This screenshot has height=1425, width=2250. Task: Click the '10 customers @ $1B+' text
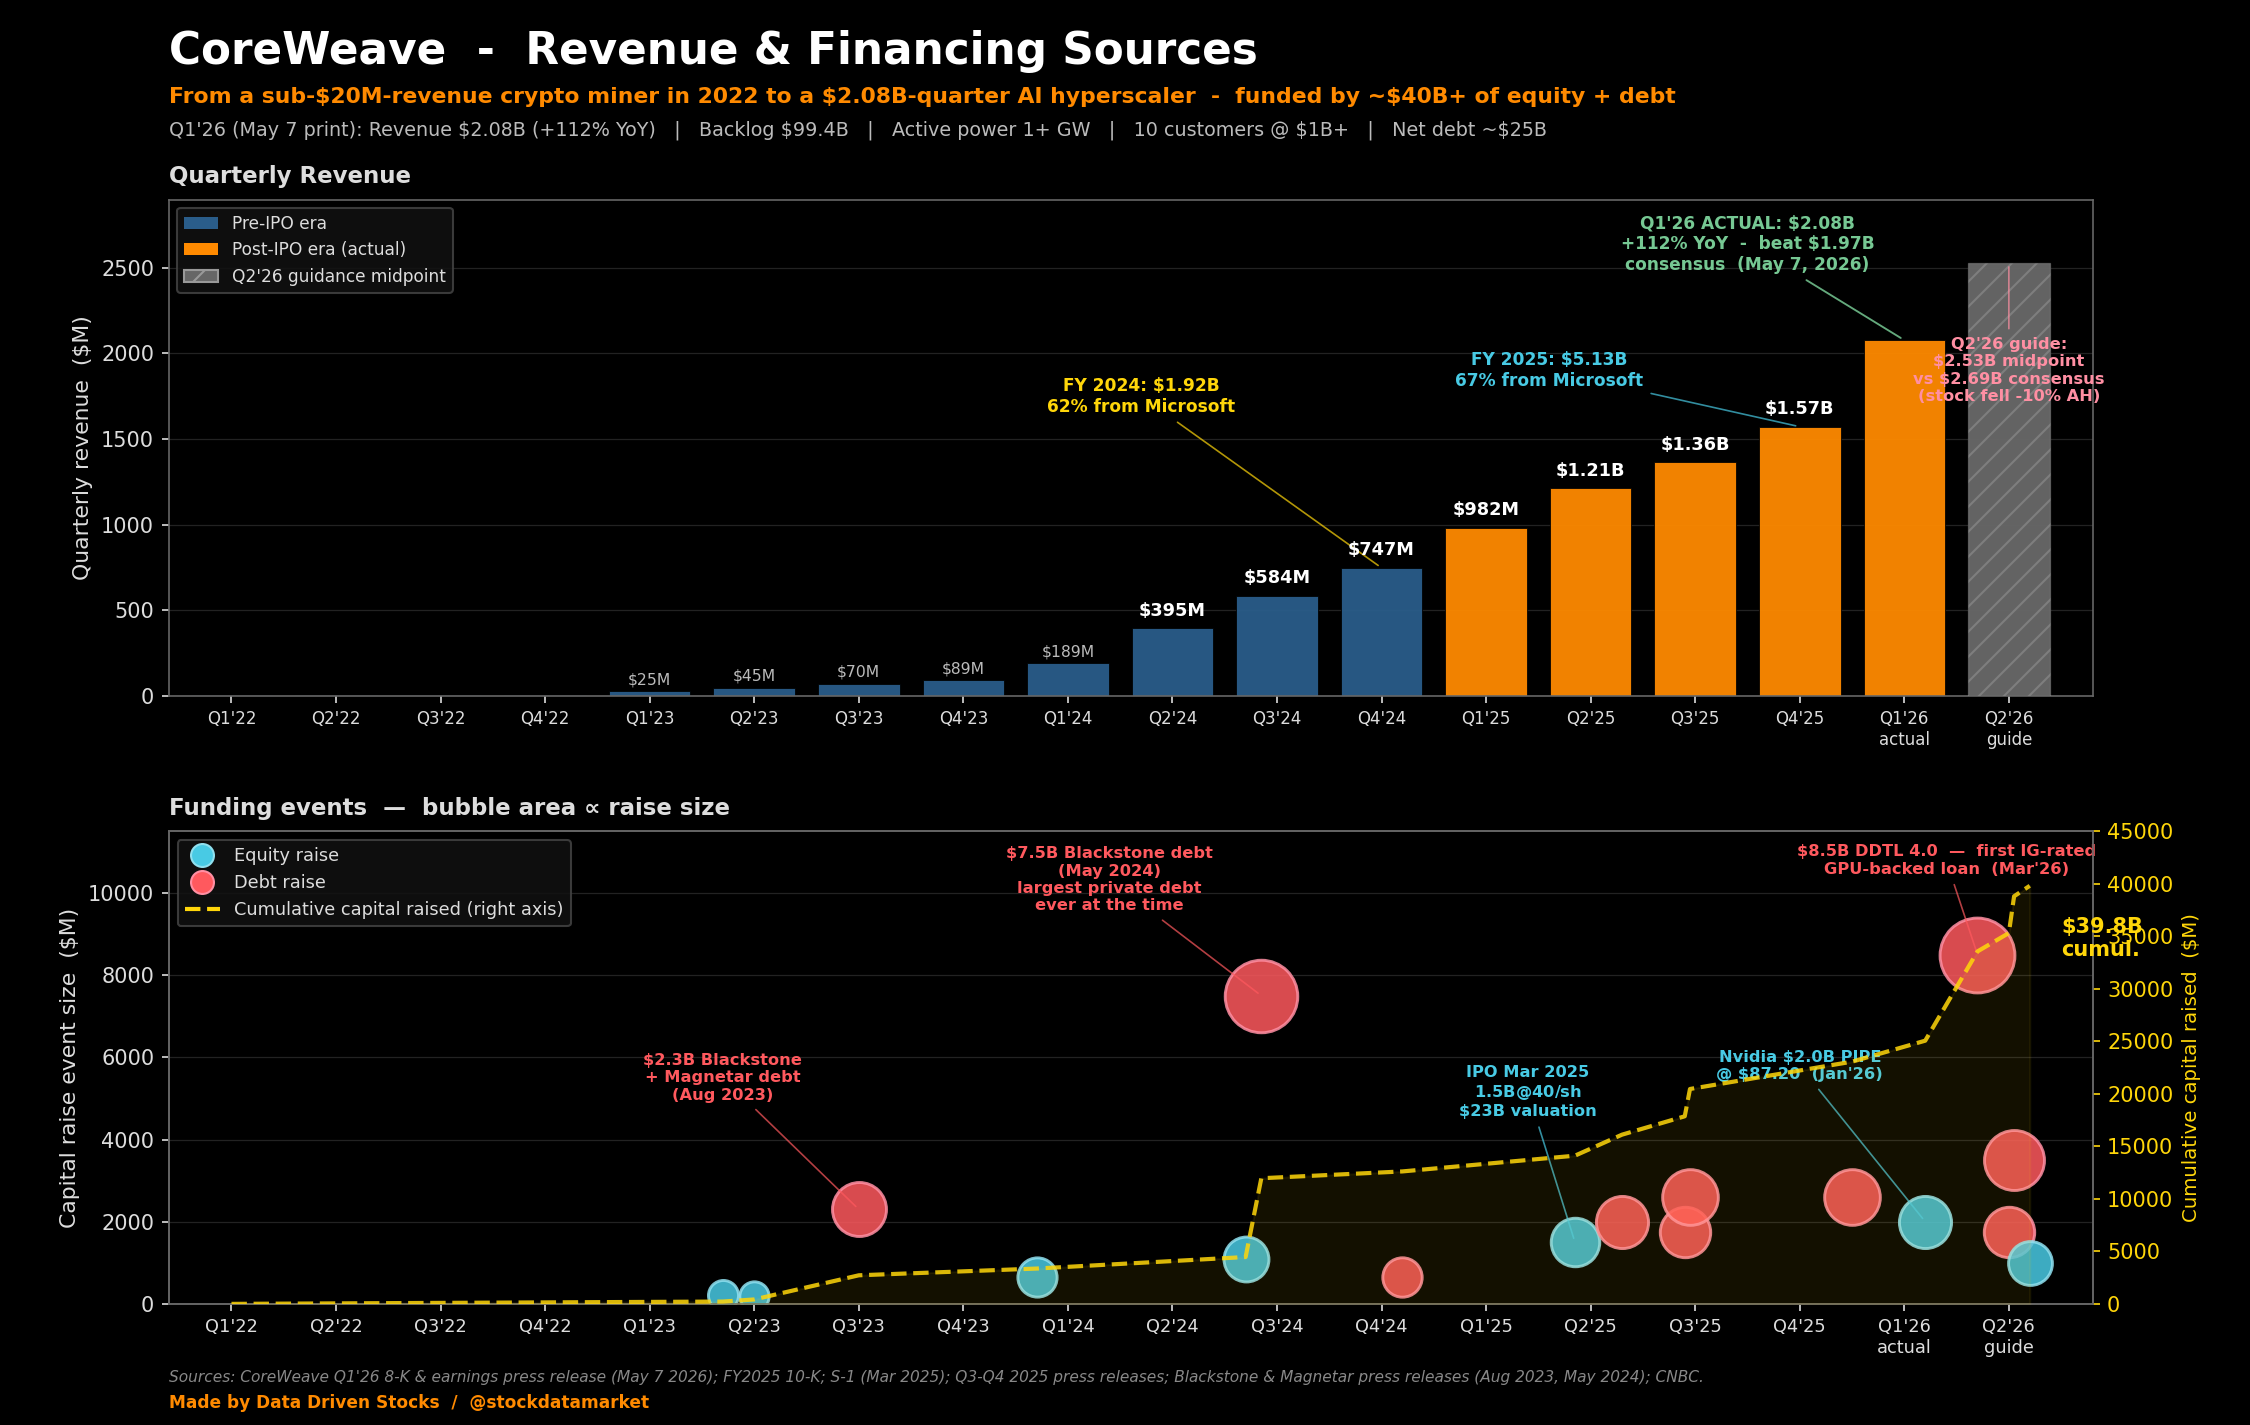point(1241,130)
